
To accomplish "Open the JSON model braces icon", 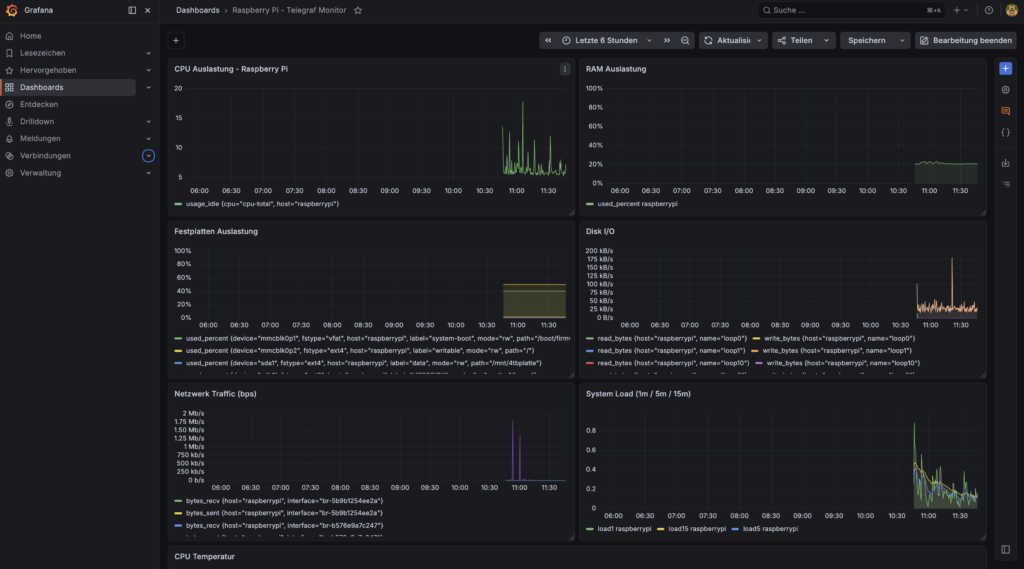I will (x=1006, y=133).
